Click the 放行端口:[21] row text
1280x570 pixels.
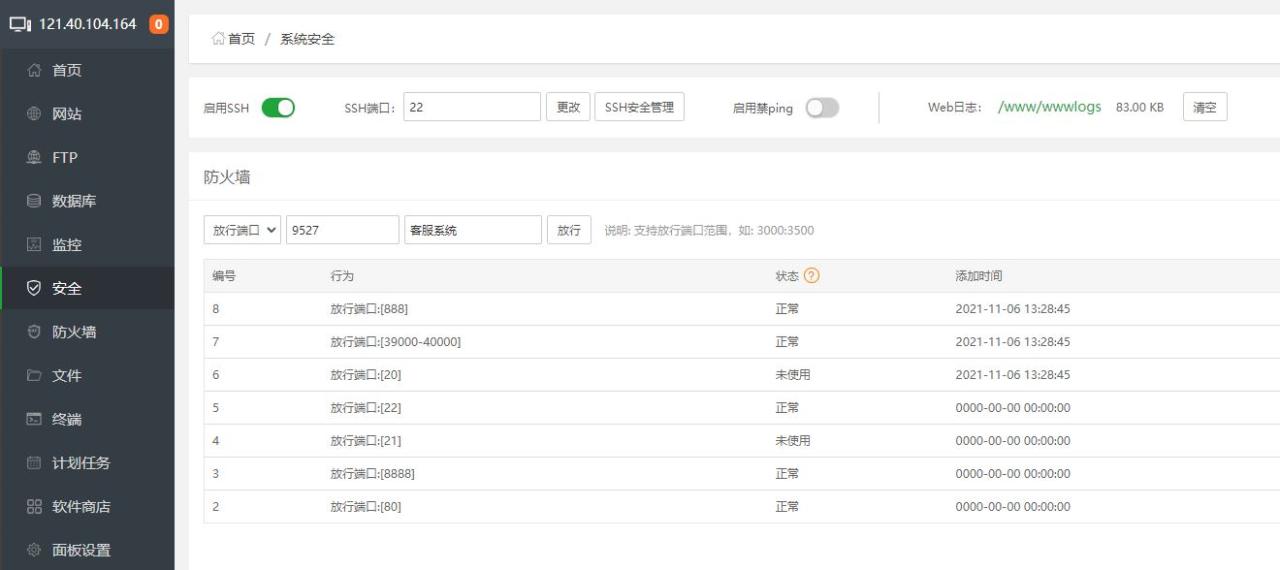pyautogui.click(x=366, y=441)
